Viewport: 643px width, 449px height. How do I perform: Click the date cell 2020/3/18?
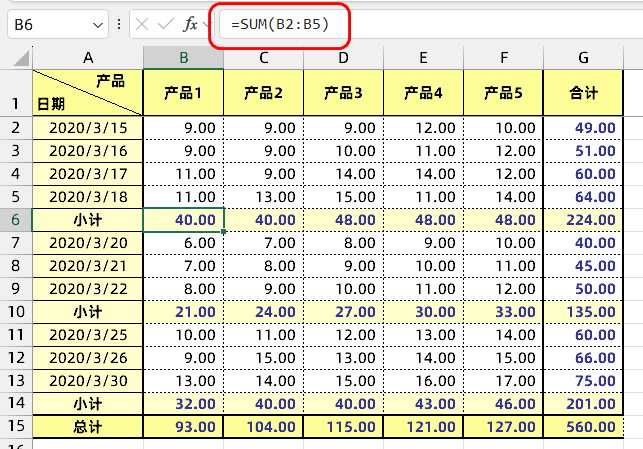point(88,197)
